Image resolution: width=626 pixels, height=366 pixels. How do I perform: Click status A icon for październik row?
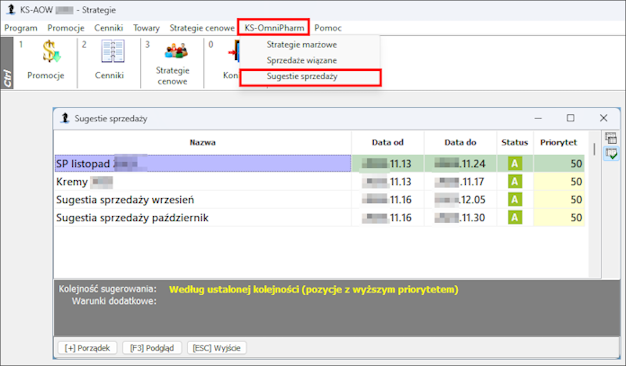(515, 218)
